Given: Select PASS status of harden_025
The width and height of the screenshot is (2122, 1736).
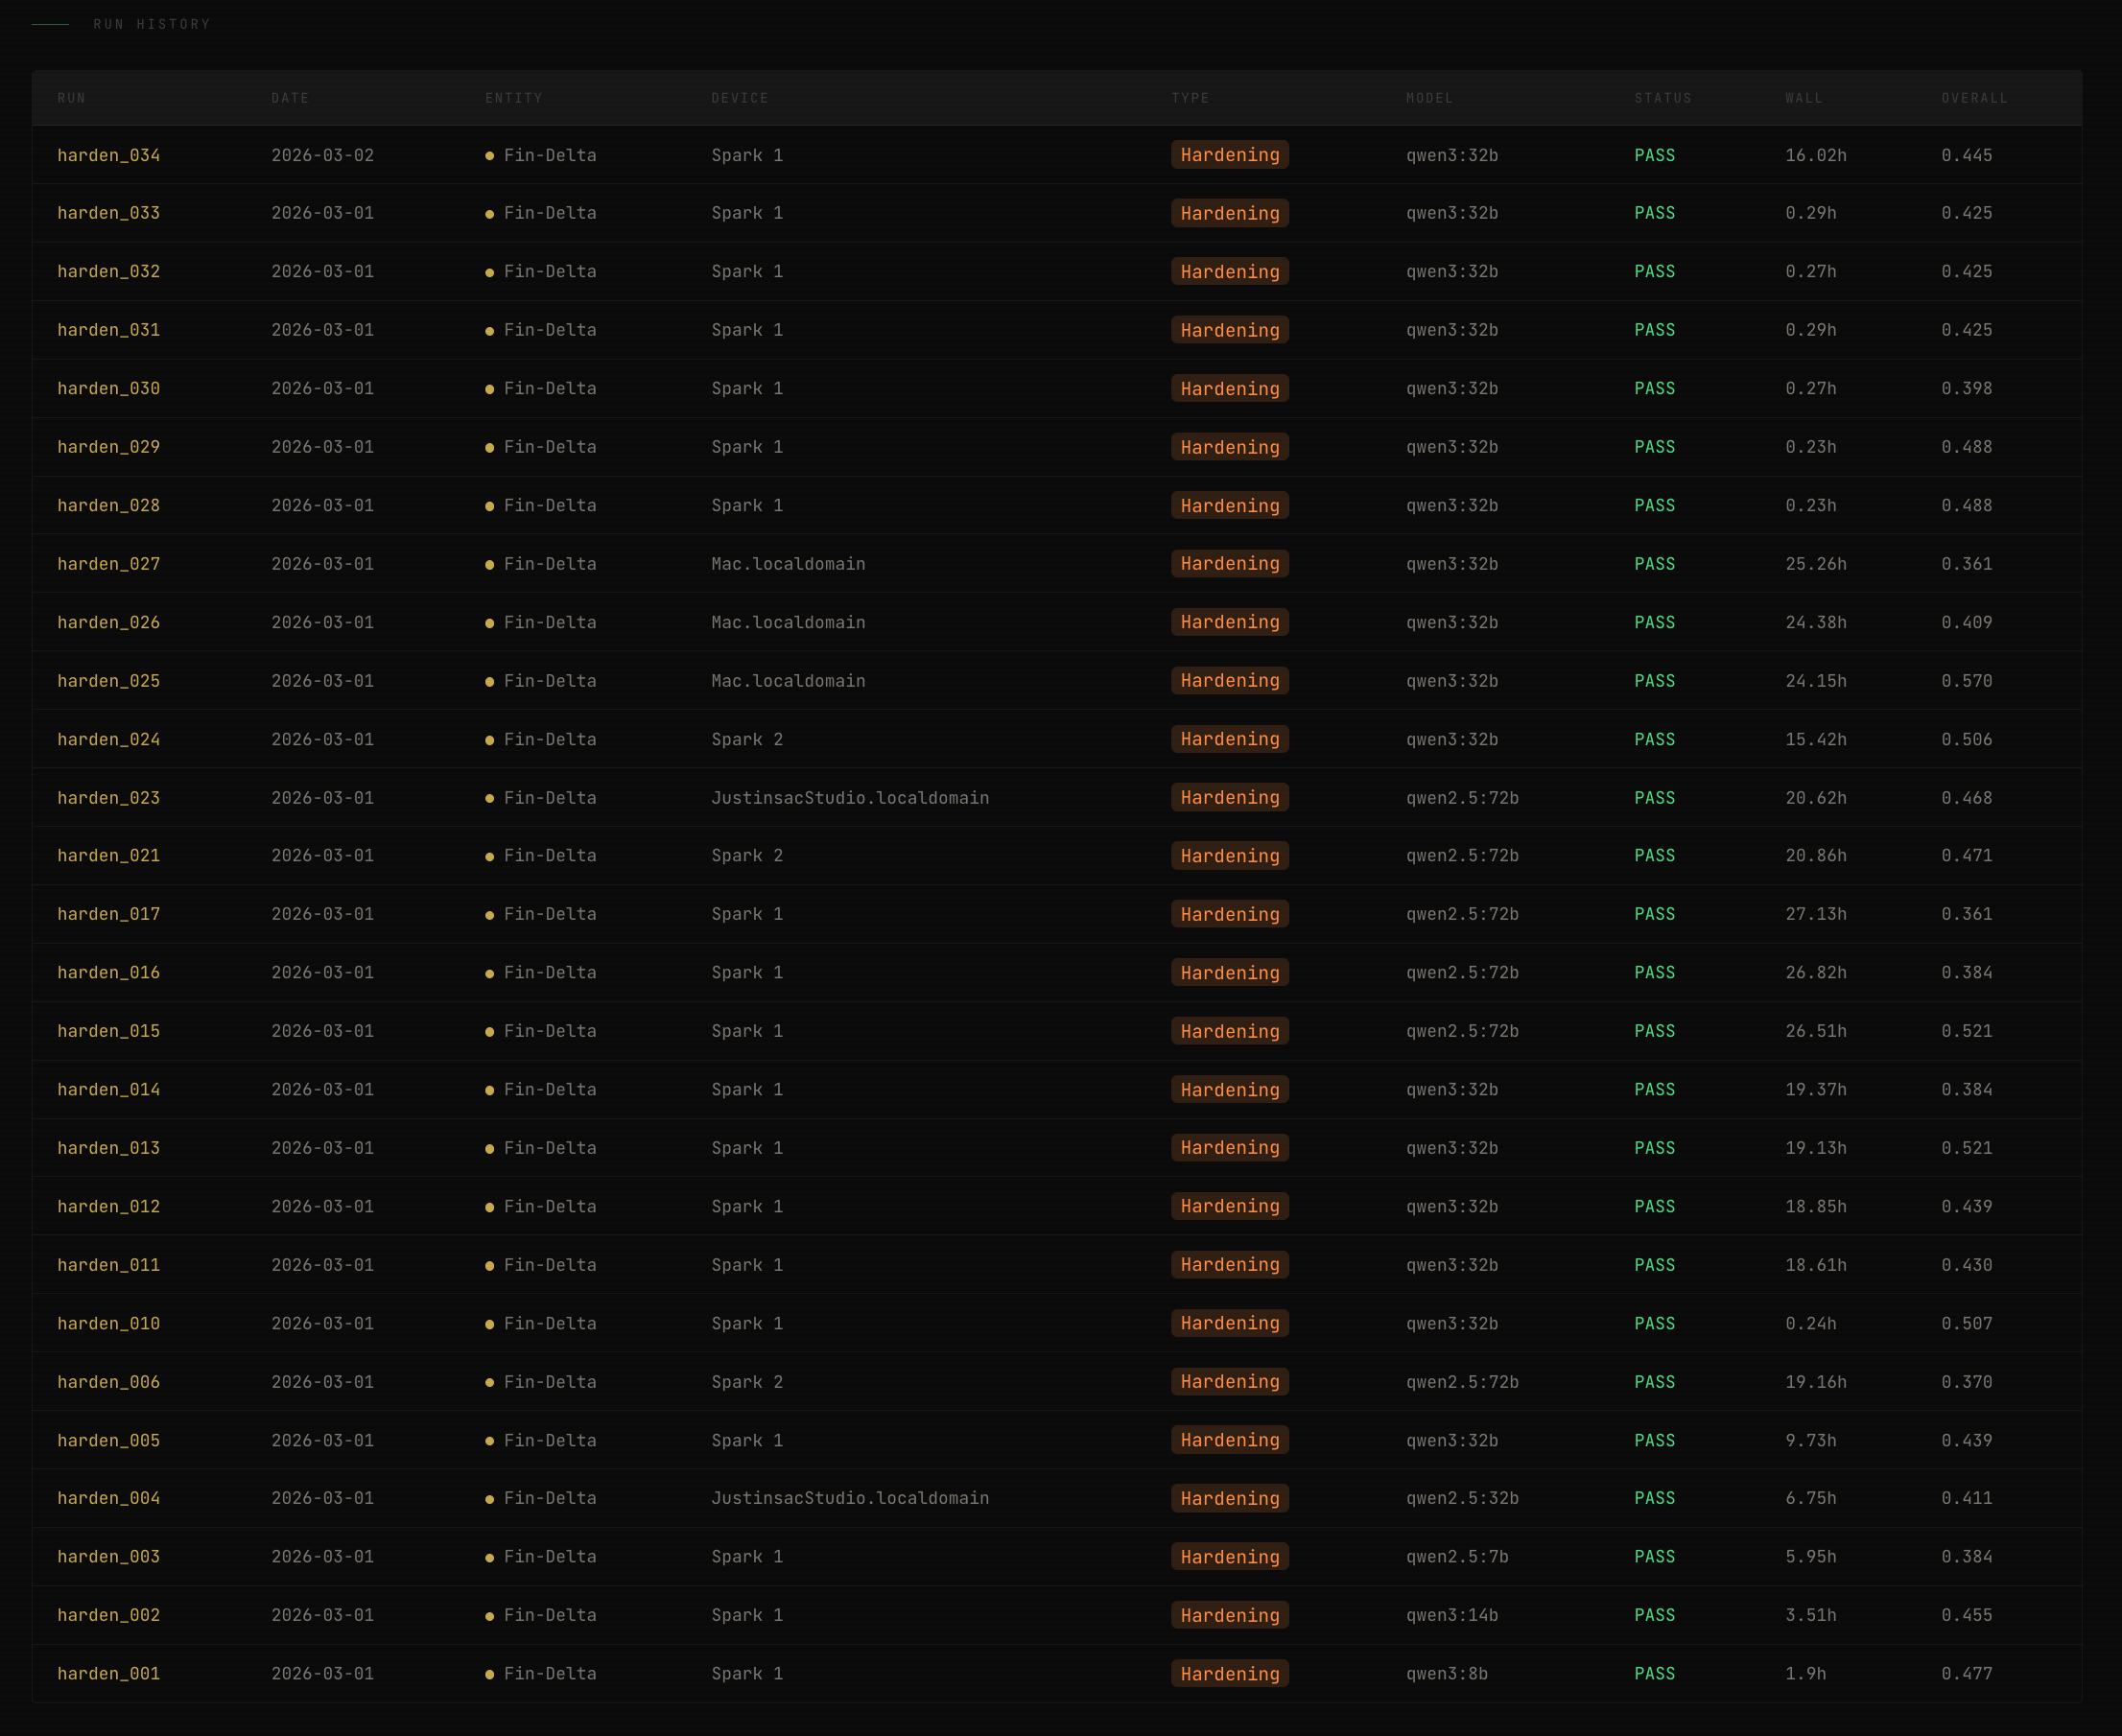Looking at the screenshot, I should point(1654,681).
